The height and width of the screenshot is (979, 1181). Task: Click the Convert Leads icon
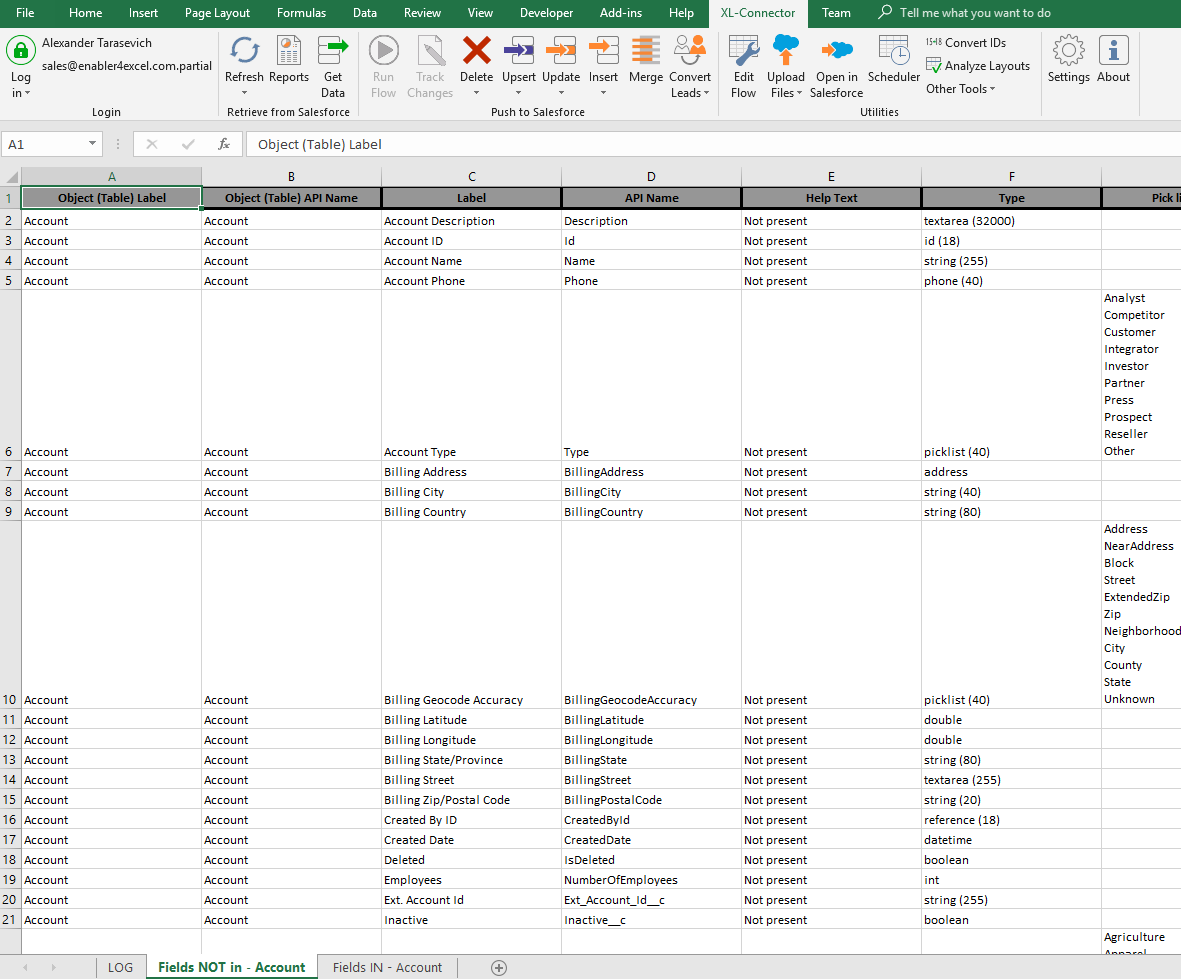[689, 50]
